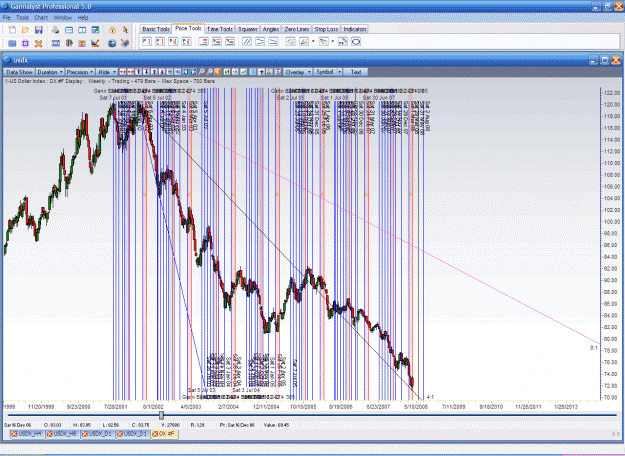
Task: Click the scroll-right arrow icon in chart toolbar
Action: [193, 72]
